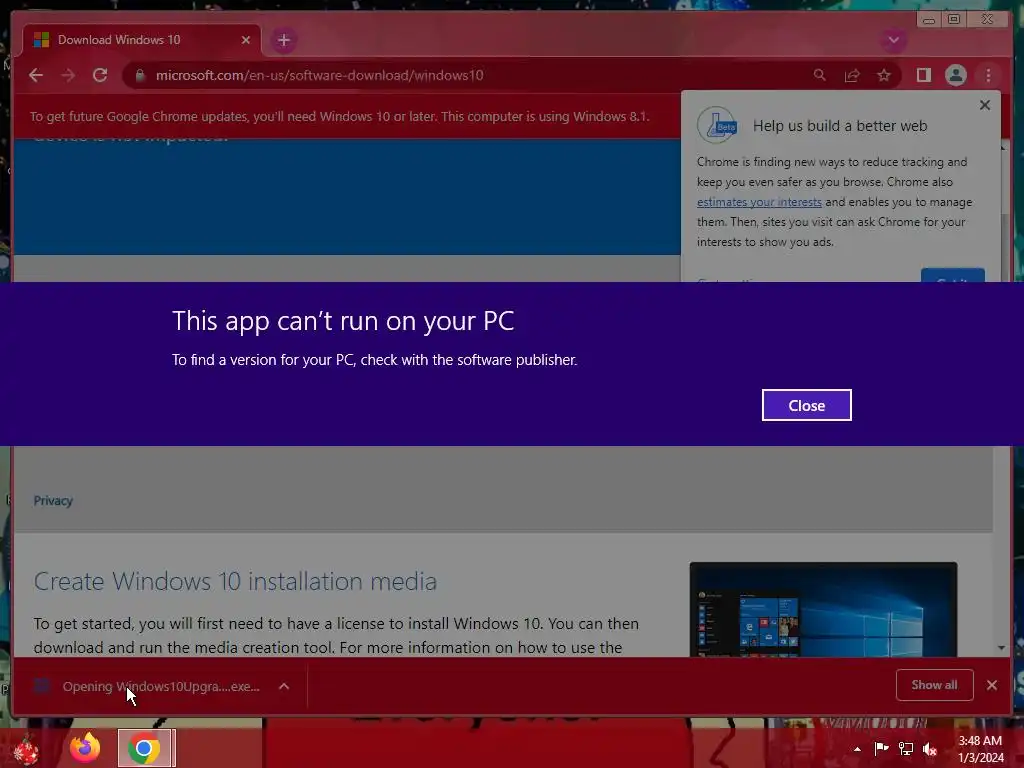
Task: Click the zoom magnifier icon in the address bar
Action: click(x=820, y=75)
